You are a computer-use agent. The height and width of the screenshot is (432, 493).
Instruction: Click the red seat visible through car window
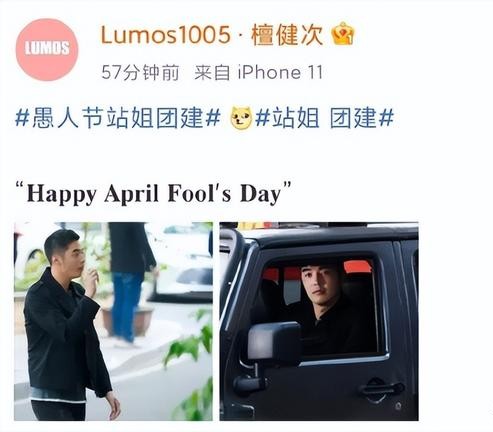pos(358,268)
